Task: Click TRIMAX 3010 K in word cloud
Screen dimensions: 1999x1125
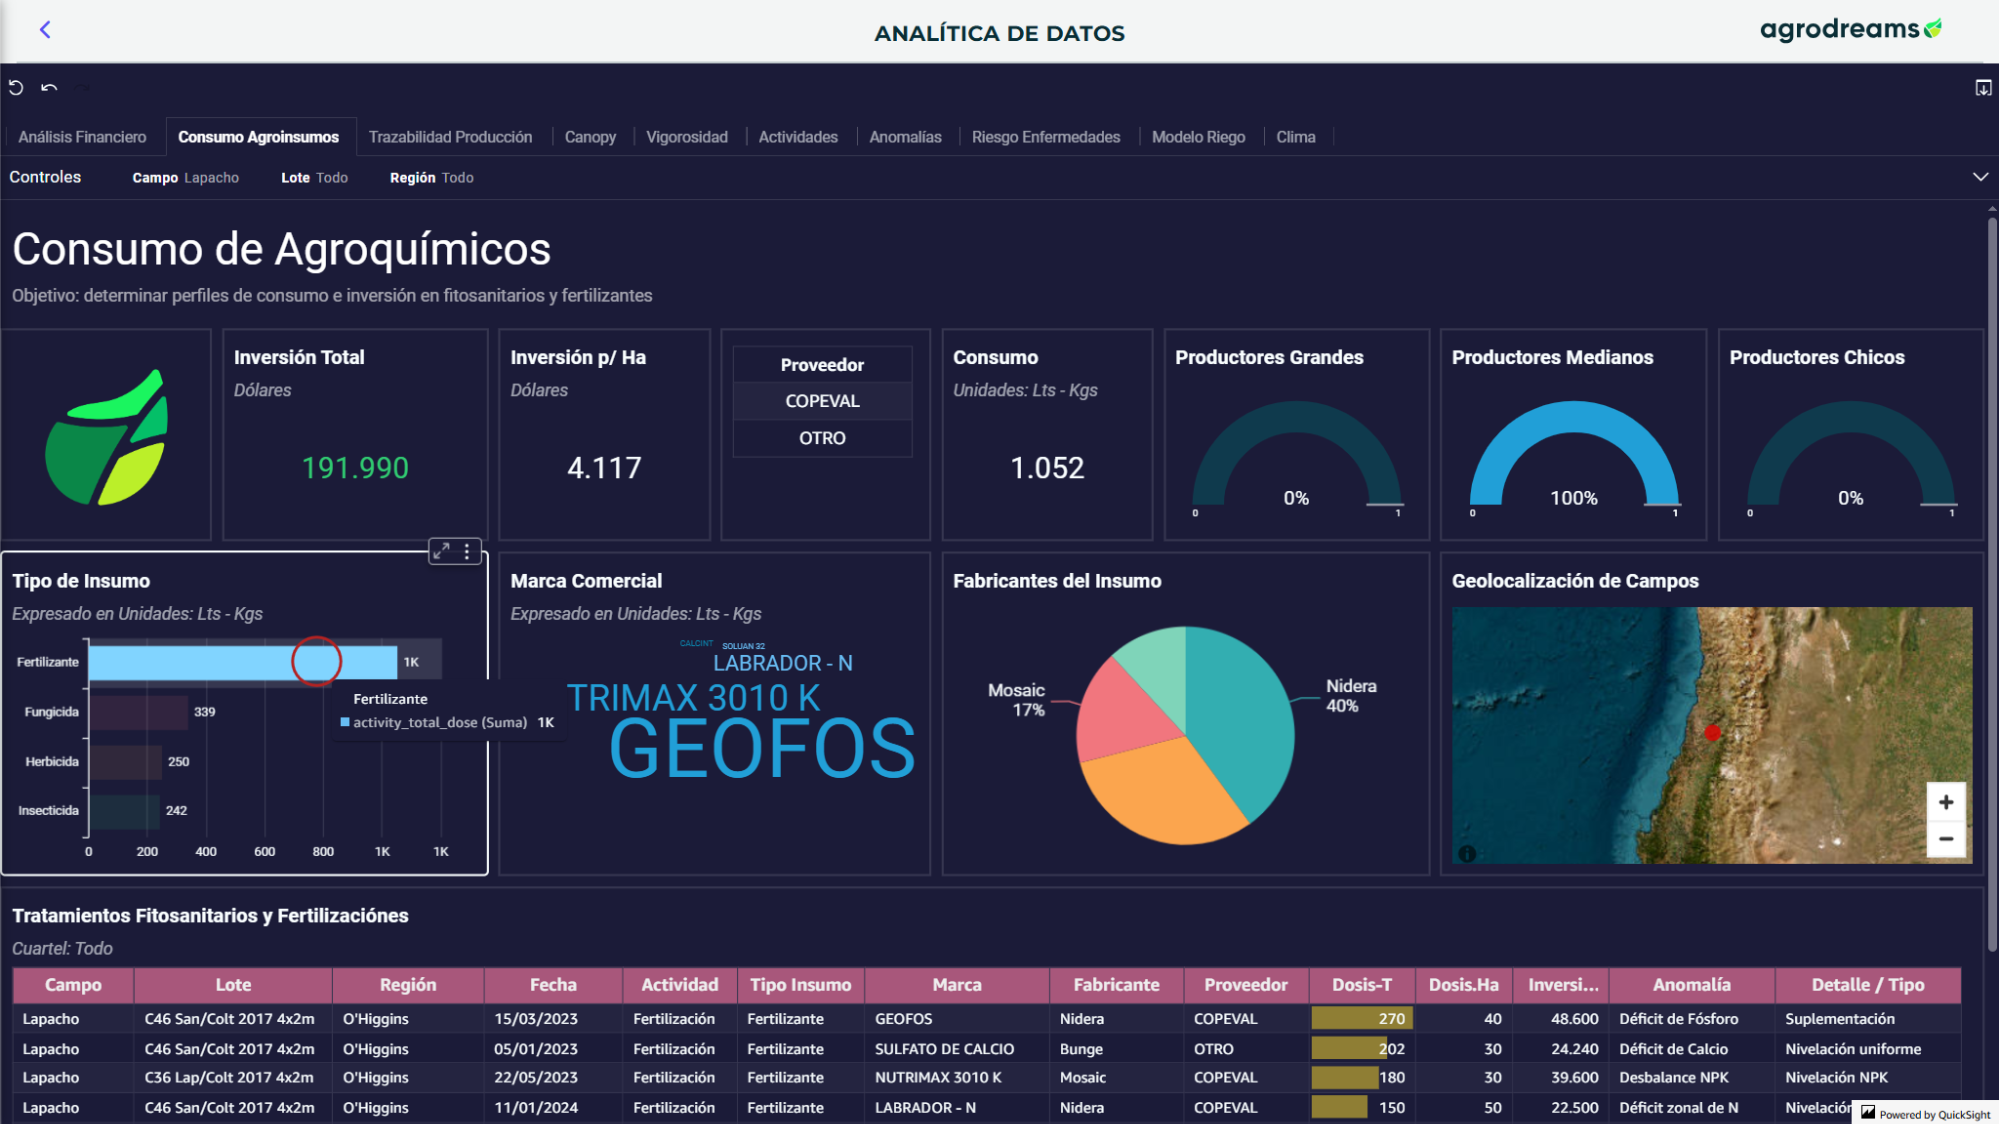Action: click(x=693, y=697)
